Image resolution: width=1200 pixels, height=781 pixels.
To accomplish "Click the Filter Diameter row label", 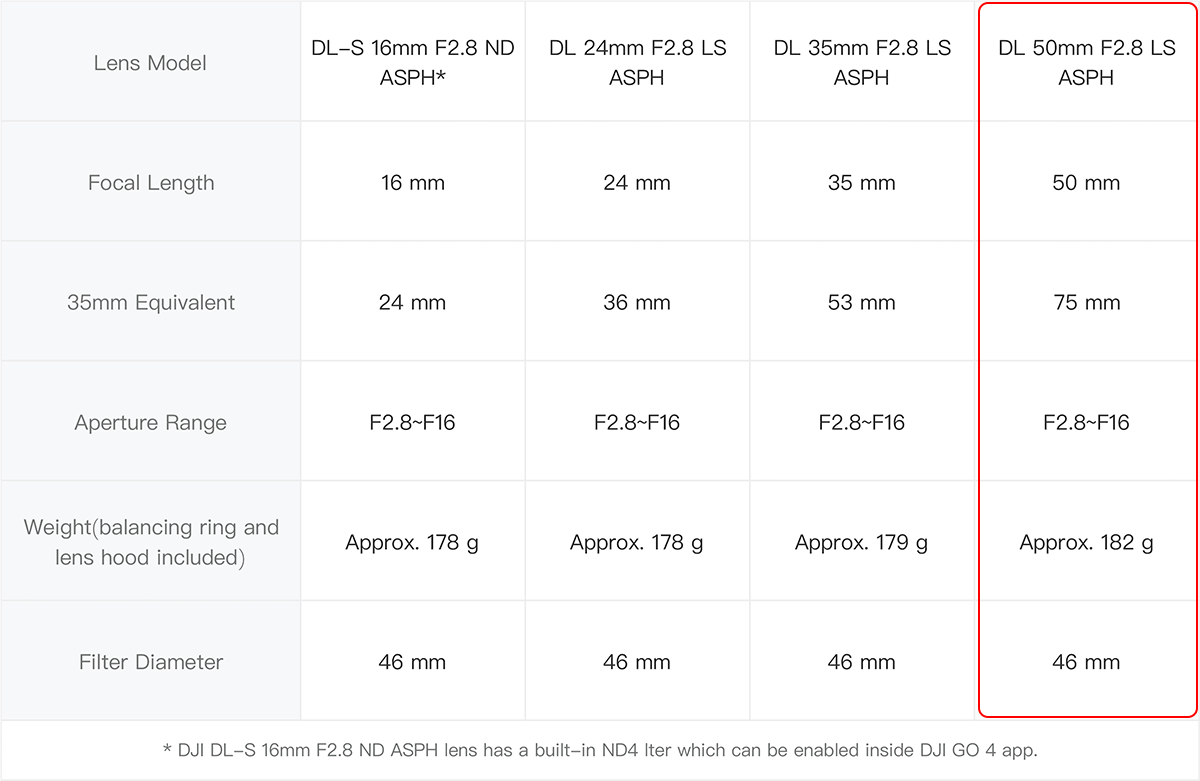I will (151, 662).
